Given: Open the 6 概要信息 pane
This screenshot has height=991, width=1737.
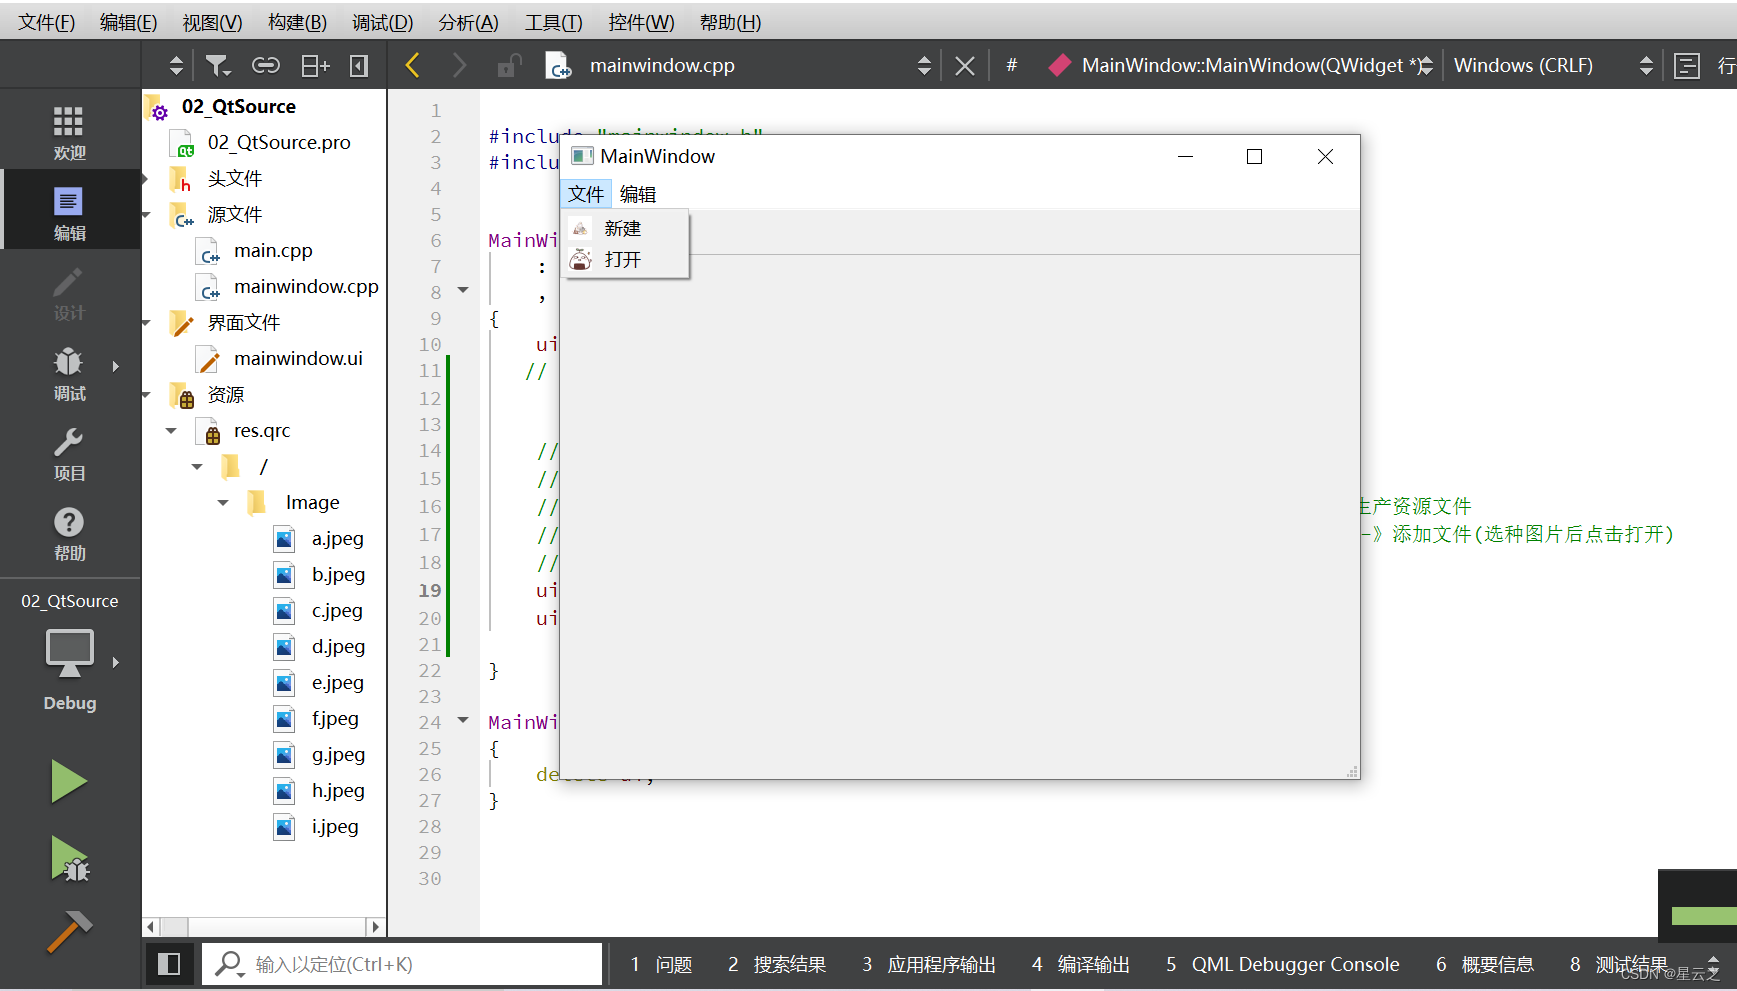Looking at the screenshot, I should coord(1485,964).
